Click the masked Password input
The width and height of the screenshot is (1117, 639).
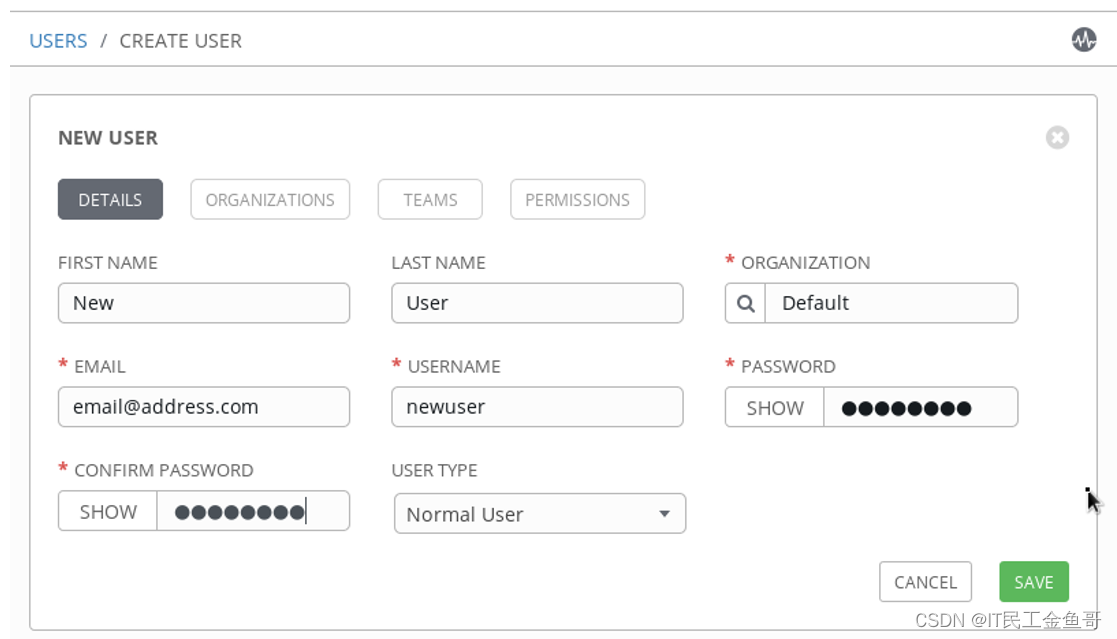point(920,407)
